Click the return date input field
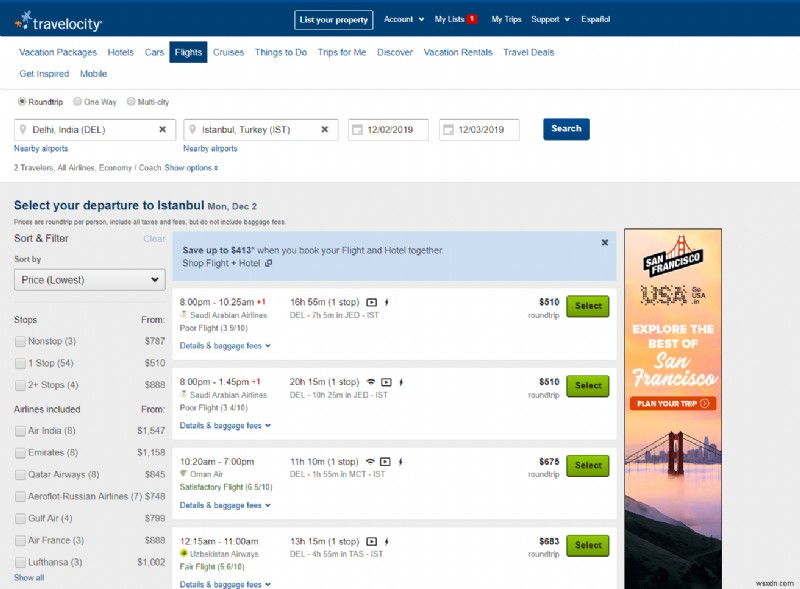Screen dimensions: 800x589 point(480,129)
